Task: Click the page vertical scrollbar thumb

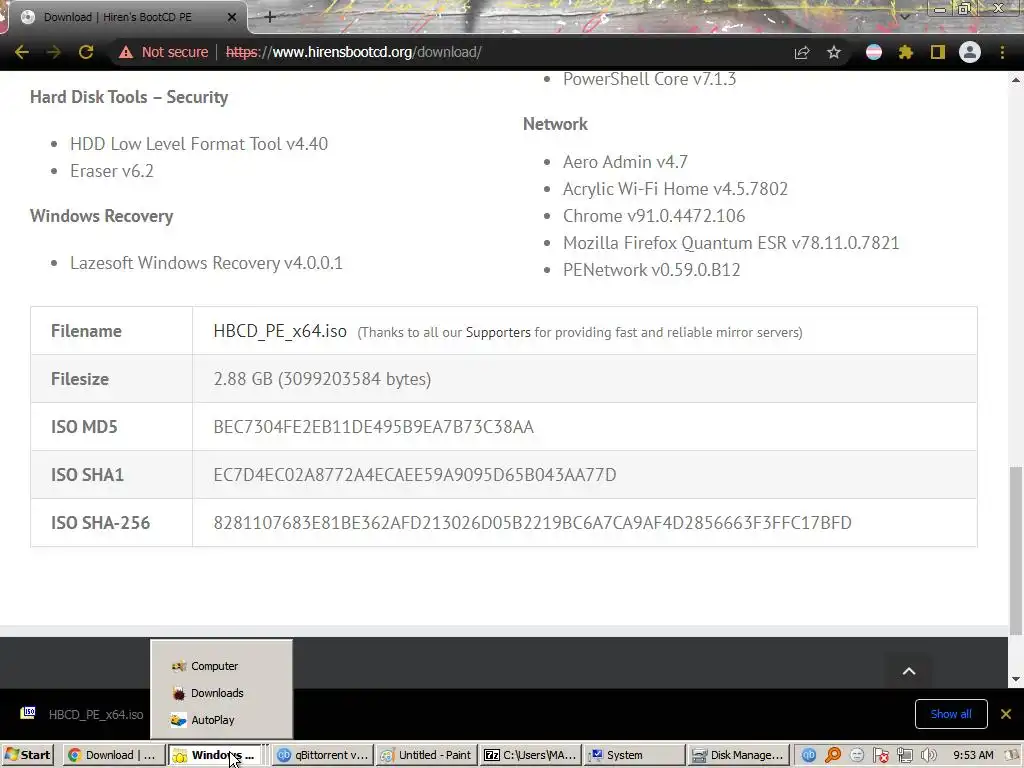Action: click(x=1016, y=550)
